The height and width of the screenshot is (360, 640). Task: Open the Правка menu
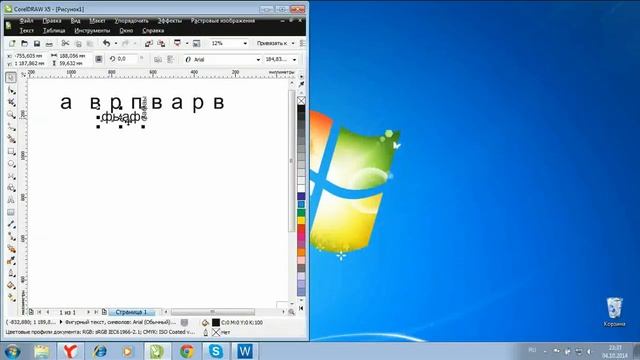pos(52,21)
